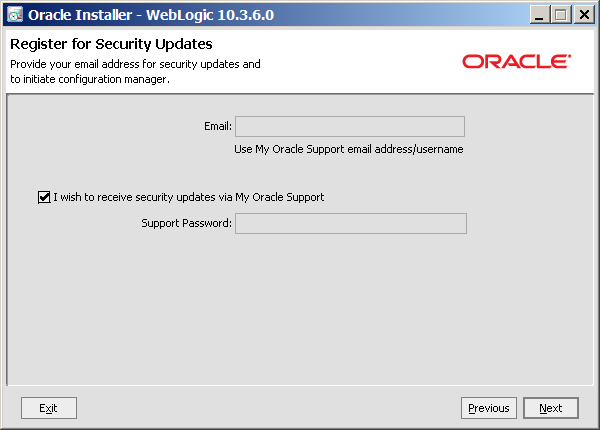Click the window title 'Oracle Installer - WebLogic 10.3.6.0'
The height and width of the screenshot is (430, 600).
point(151,15)
